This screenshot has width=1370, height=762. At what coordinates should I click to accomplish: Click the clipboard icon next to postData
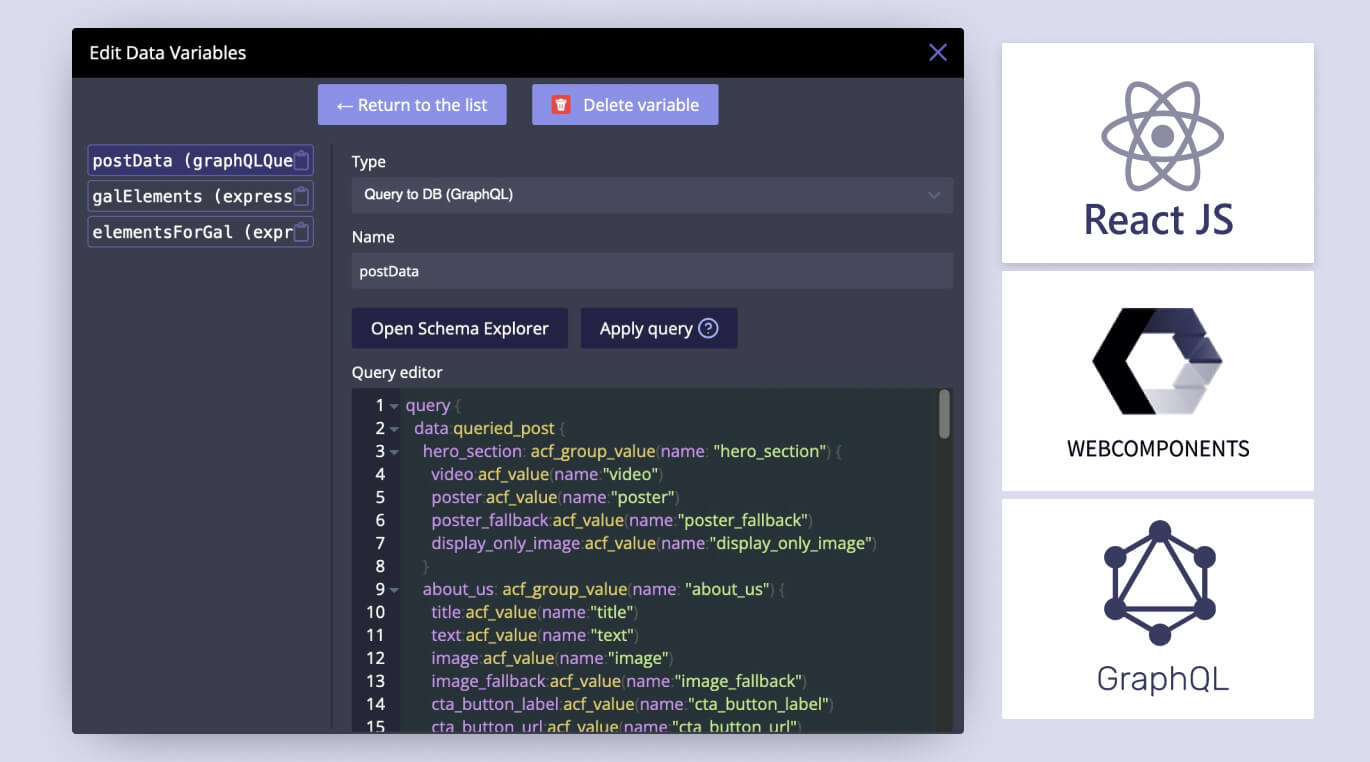[x=301, y=161]
